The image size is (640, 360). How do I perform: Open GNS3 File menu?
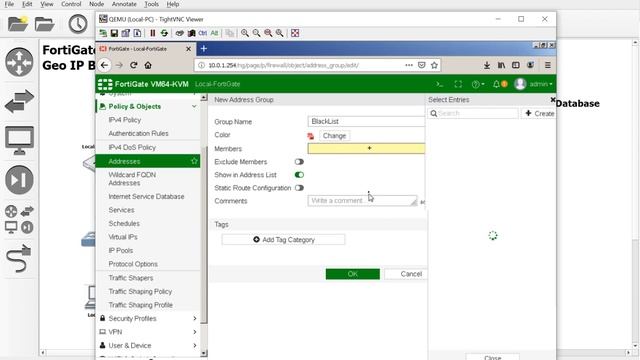click(x=9, y=4)
